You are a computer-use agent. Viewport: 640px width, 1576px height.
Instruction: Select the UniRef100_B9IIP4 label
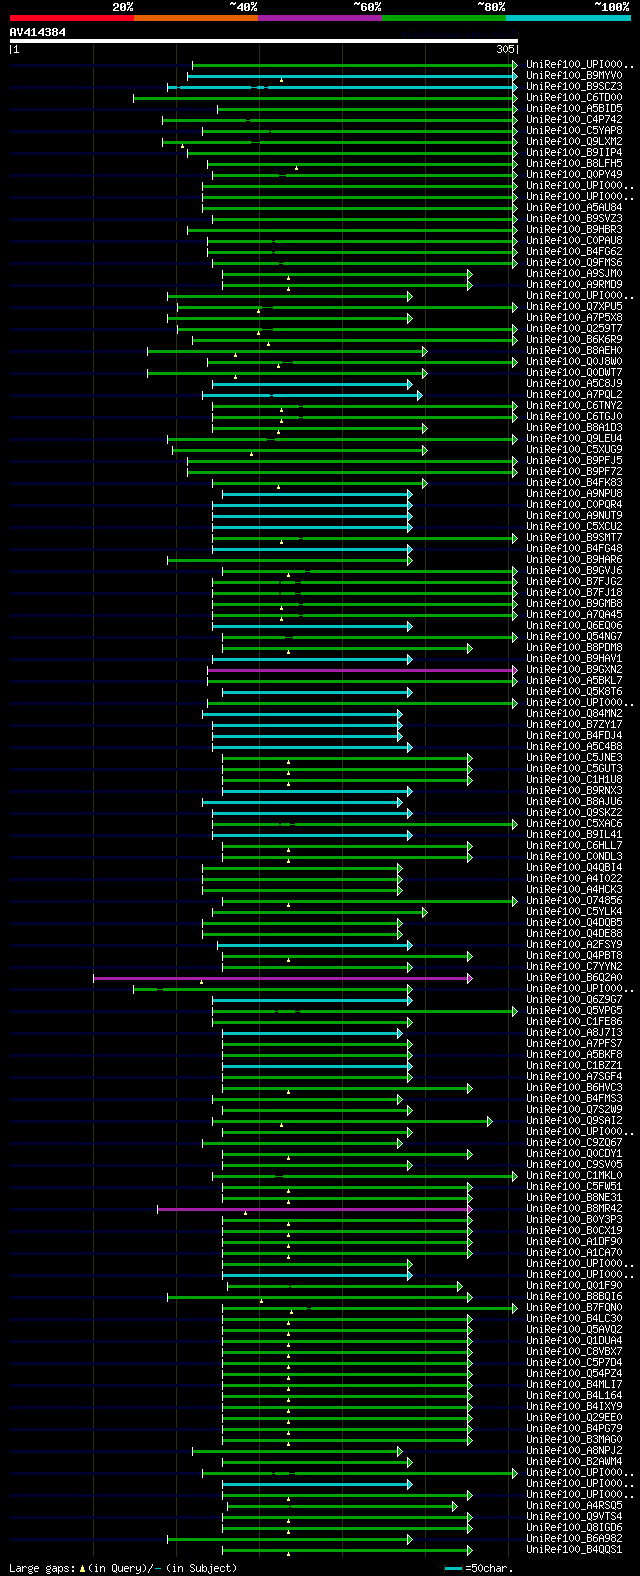click(574, 152)
